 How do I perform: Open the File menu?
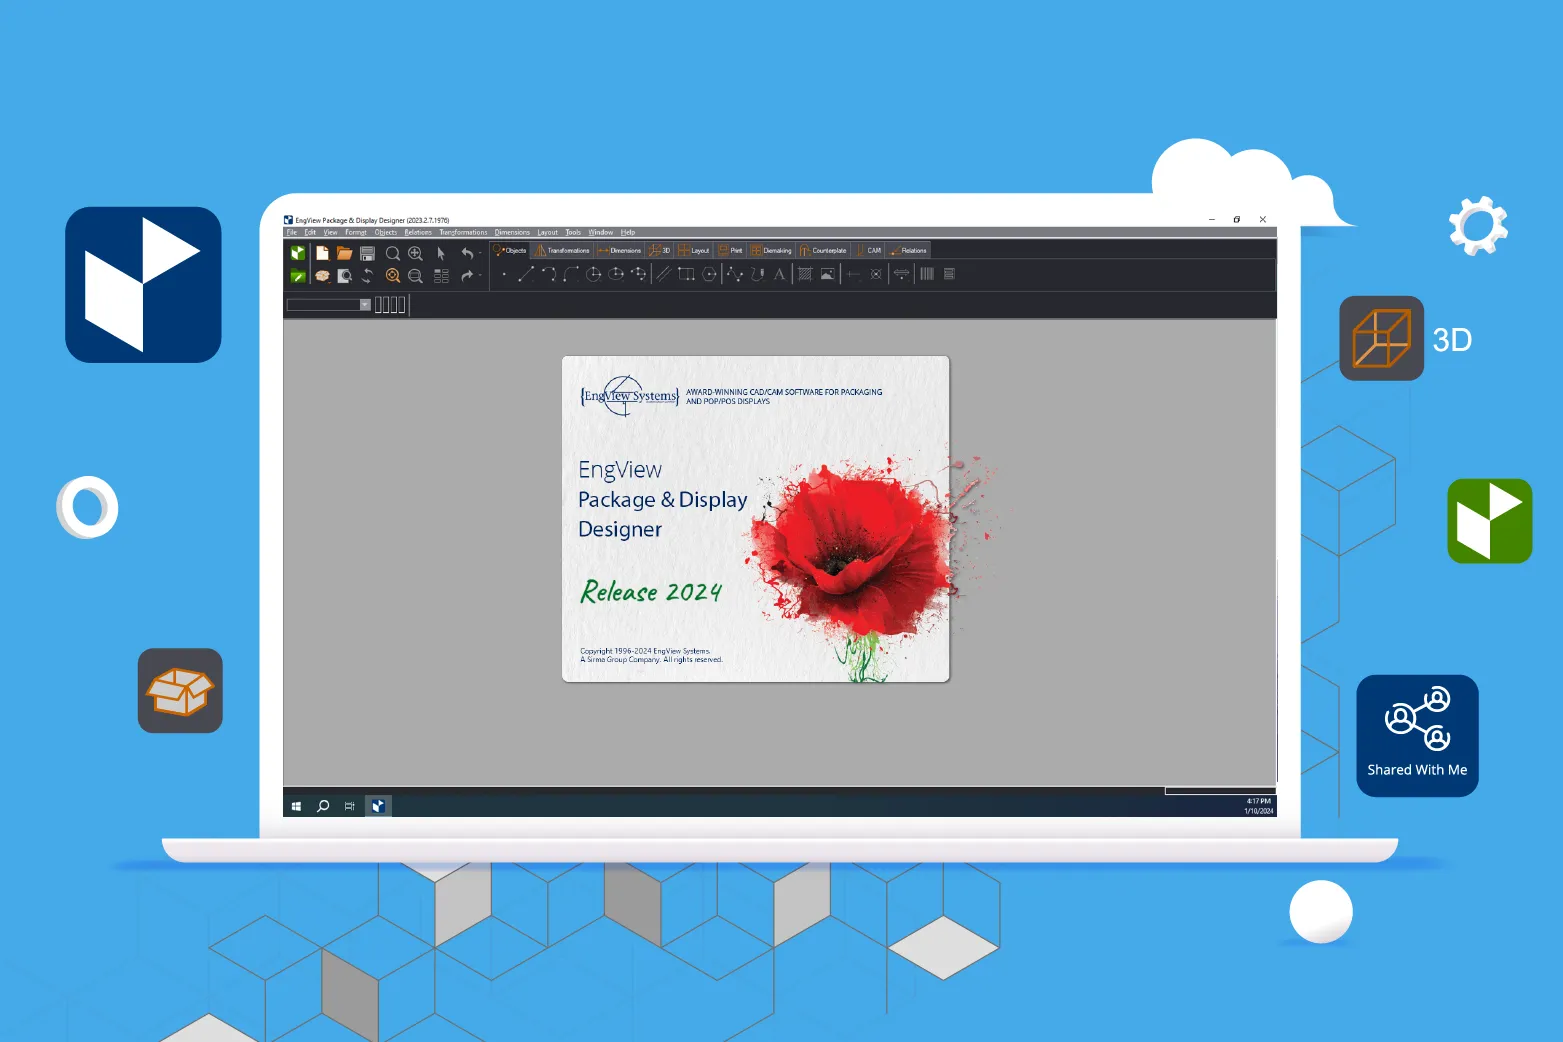click(292, 232)
